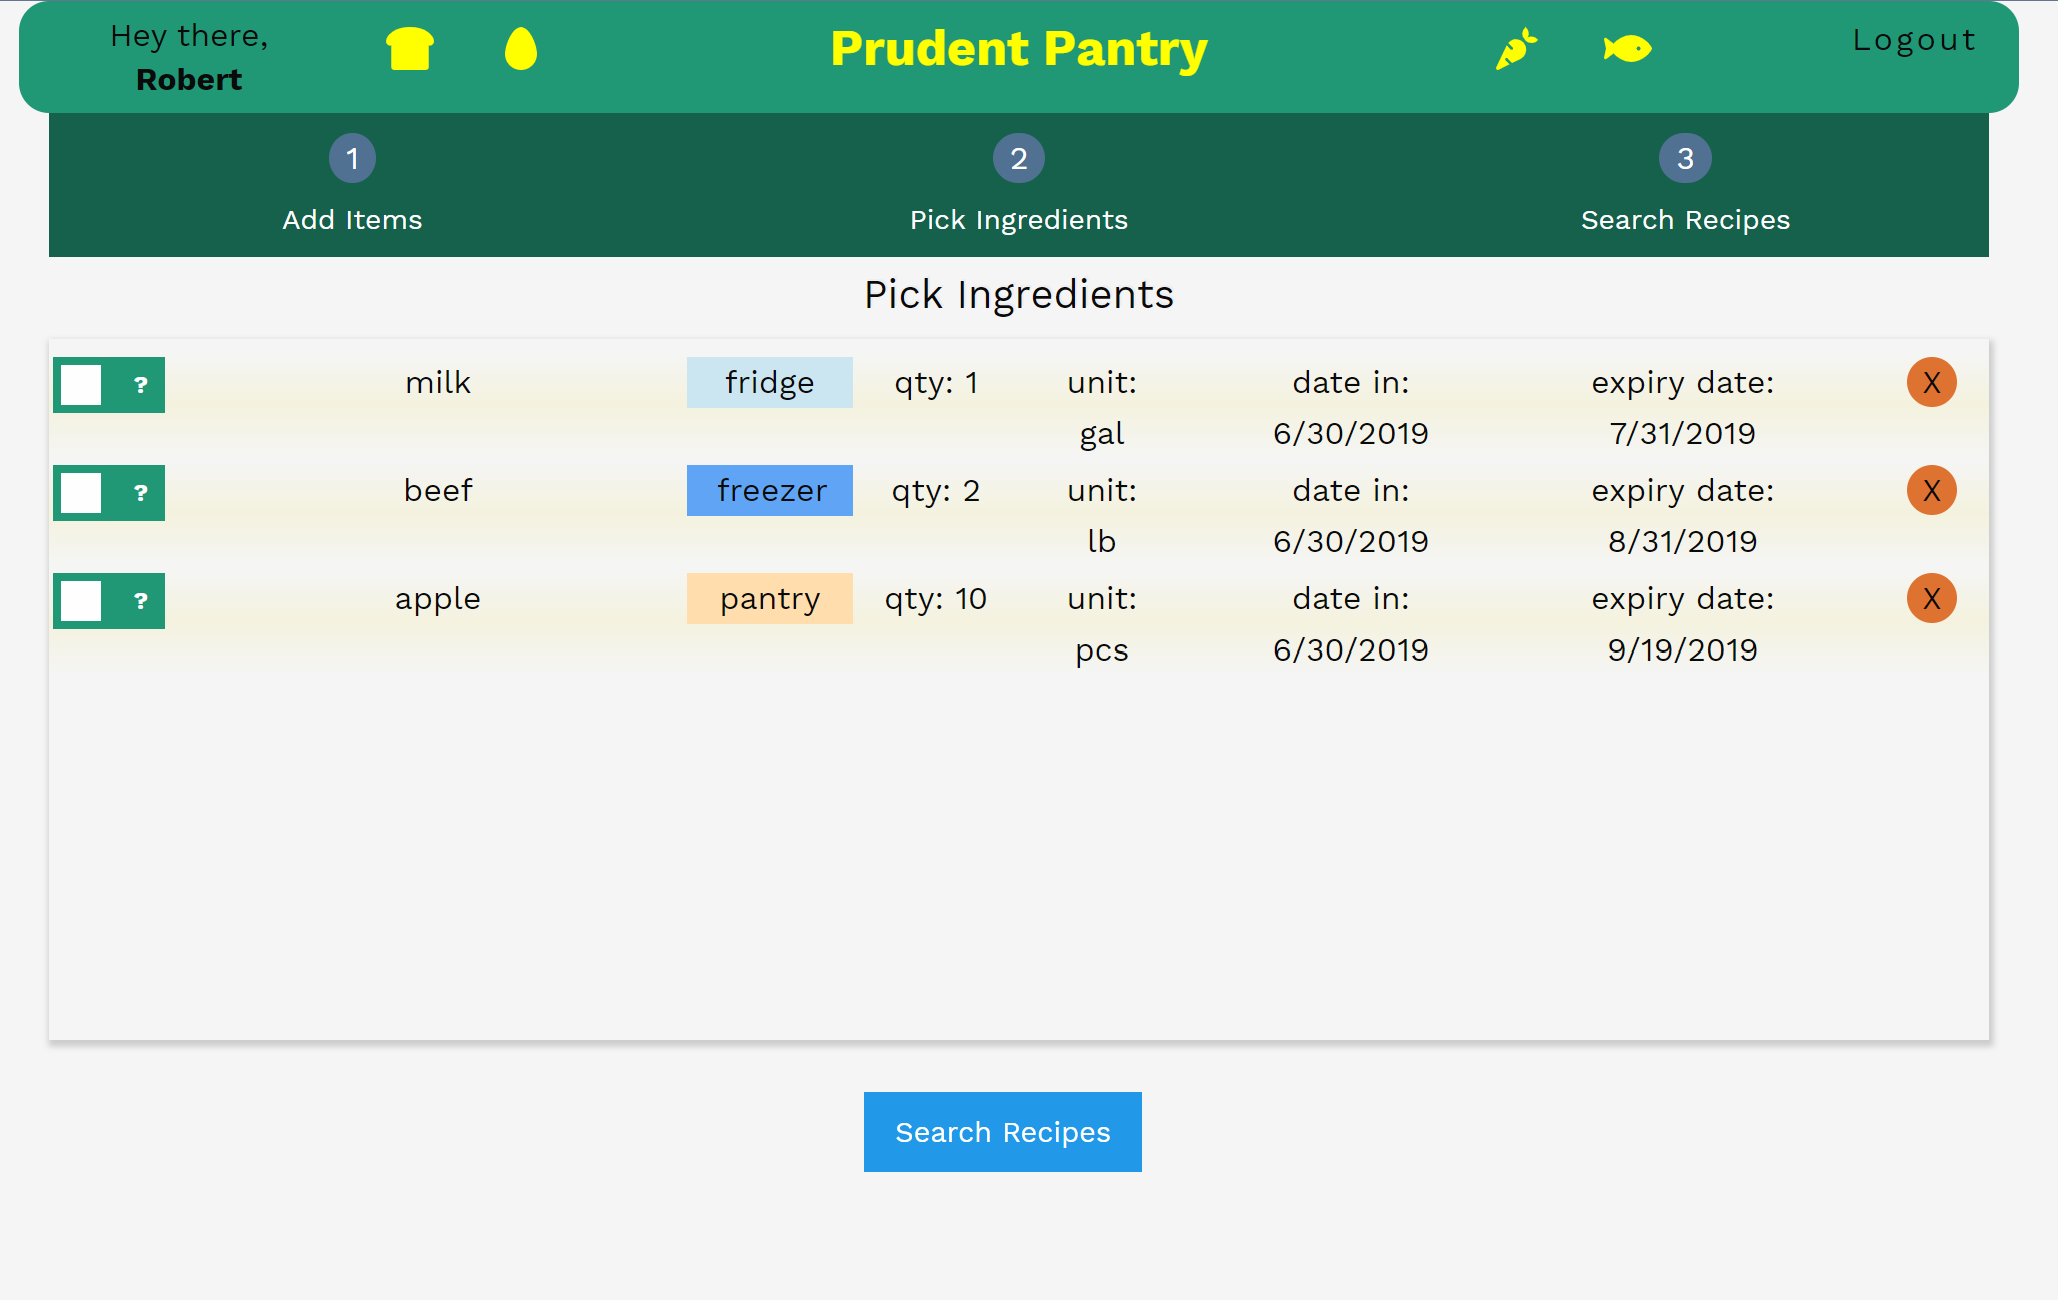Toggle checkbox for apple ingredient
Image resolution: width=2058 pixels, height=1300 pixels.
[x=81, y=598]
